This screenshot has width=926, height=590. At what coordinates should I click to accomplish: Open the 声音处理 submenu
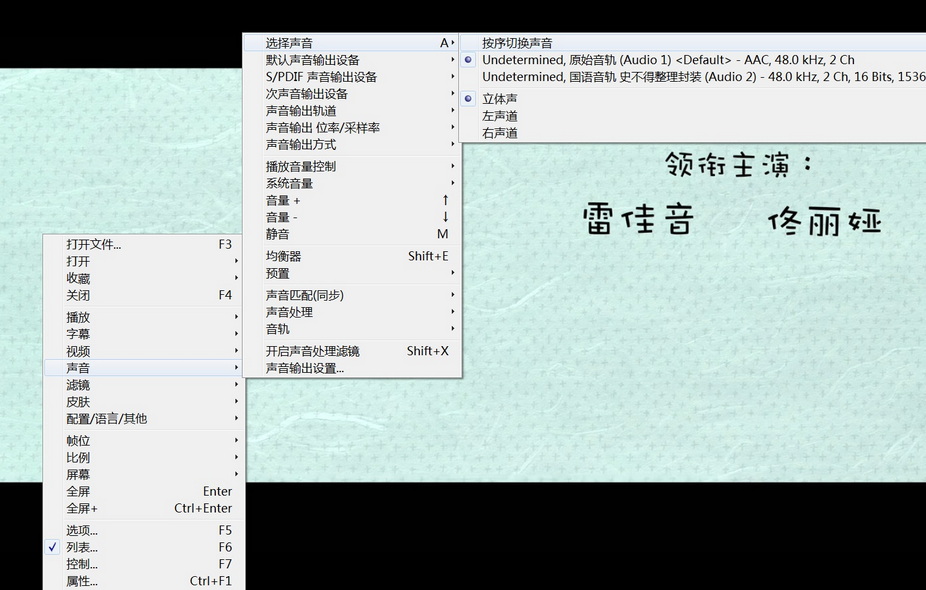(289, 312)
